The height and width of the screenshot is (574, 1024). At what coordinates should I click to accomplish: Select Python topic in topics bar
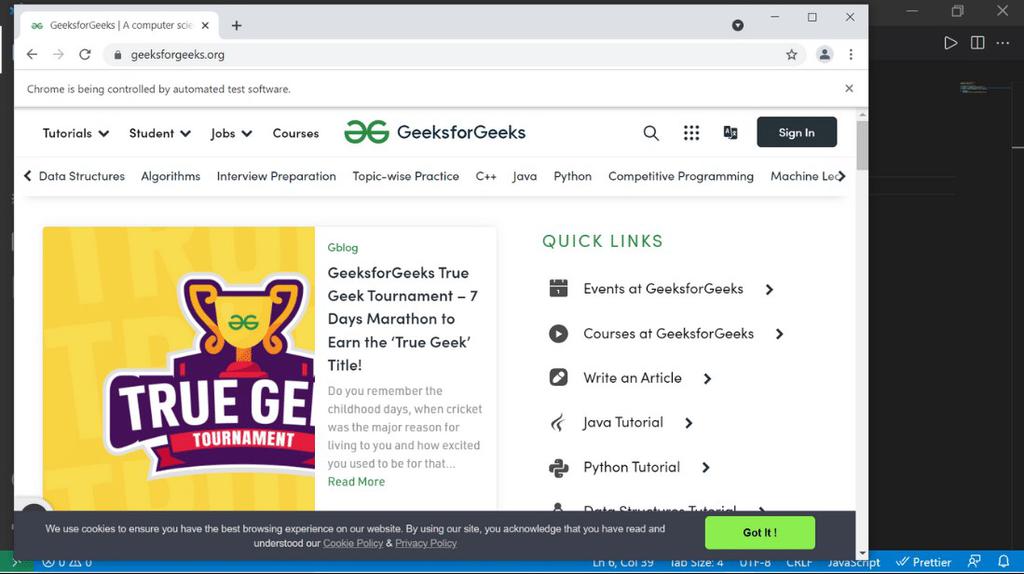click(x=573, y=176)
